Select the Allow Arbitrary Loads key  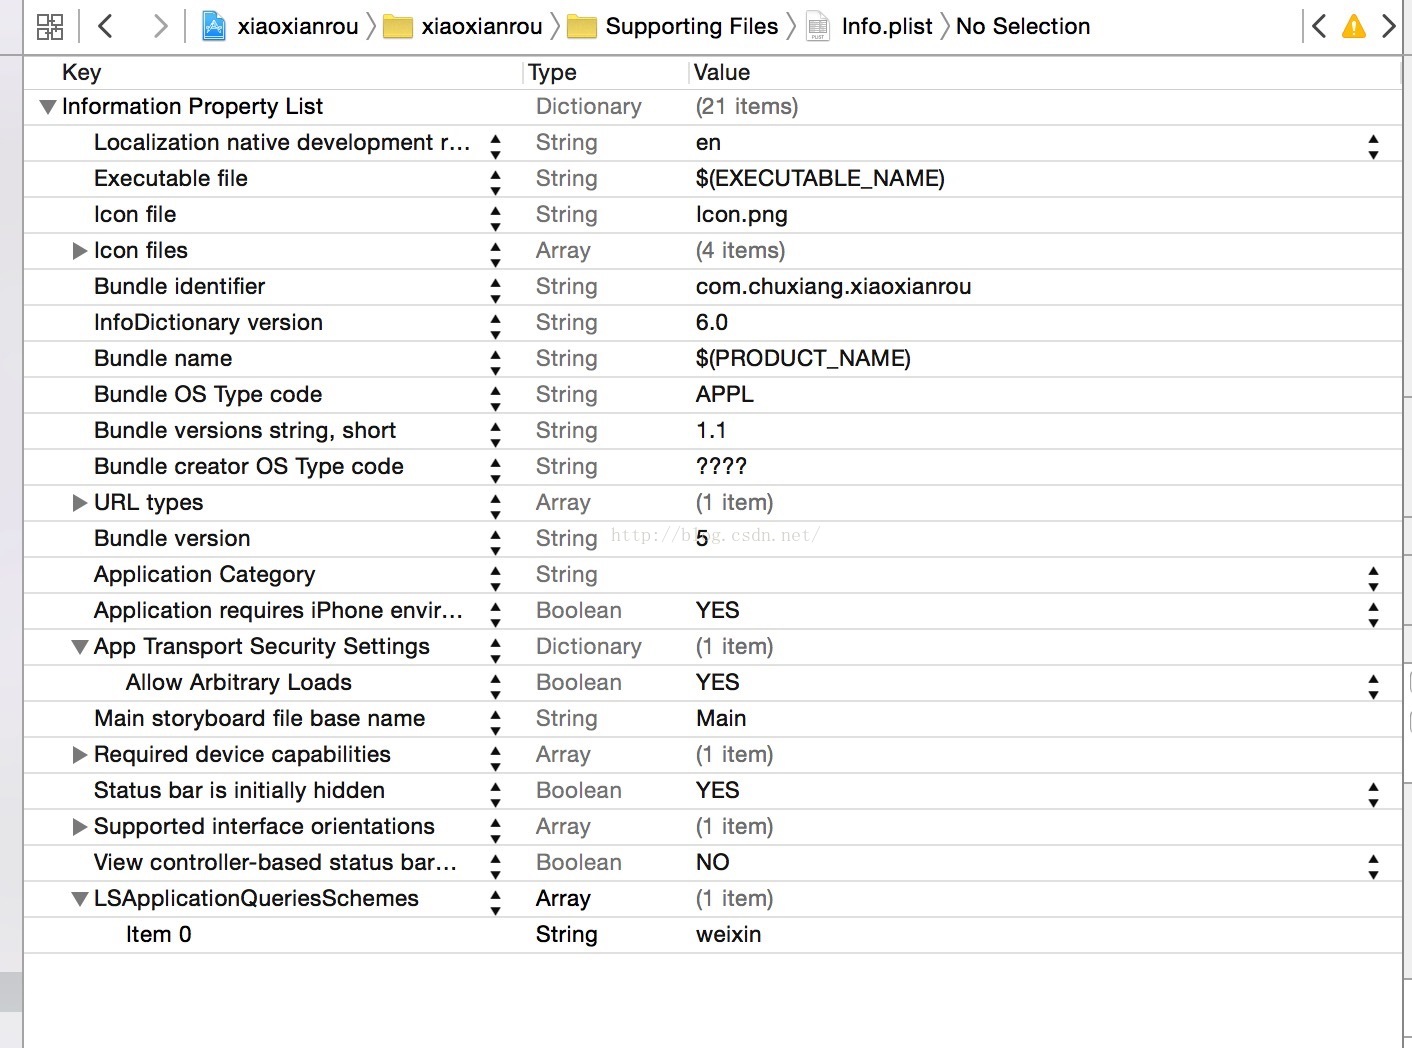click(x=239, y=683)
